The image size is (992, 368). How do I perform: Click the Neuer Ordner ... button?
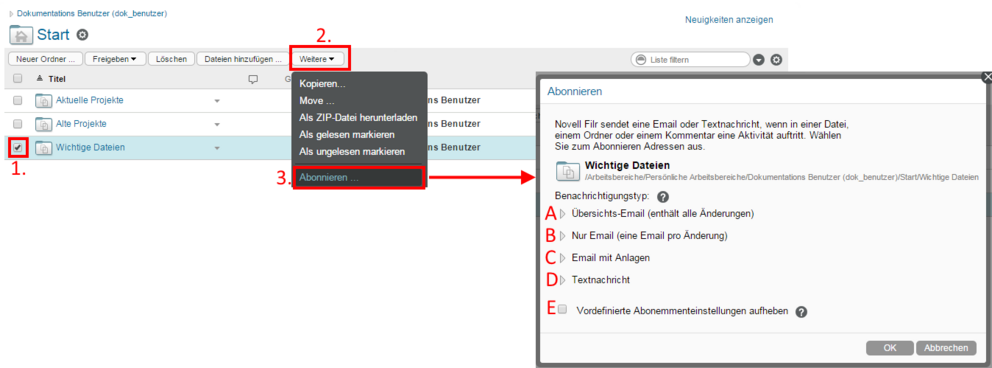click(45, 59)
